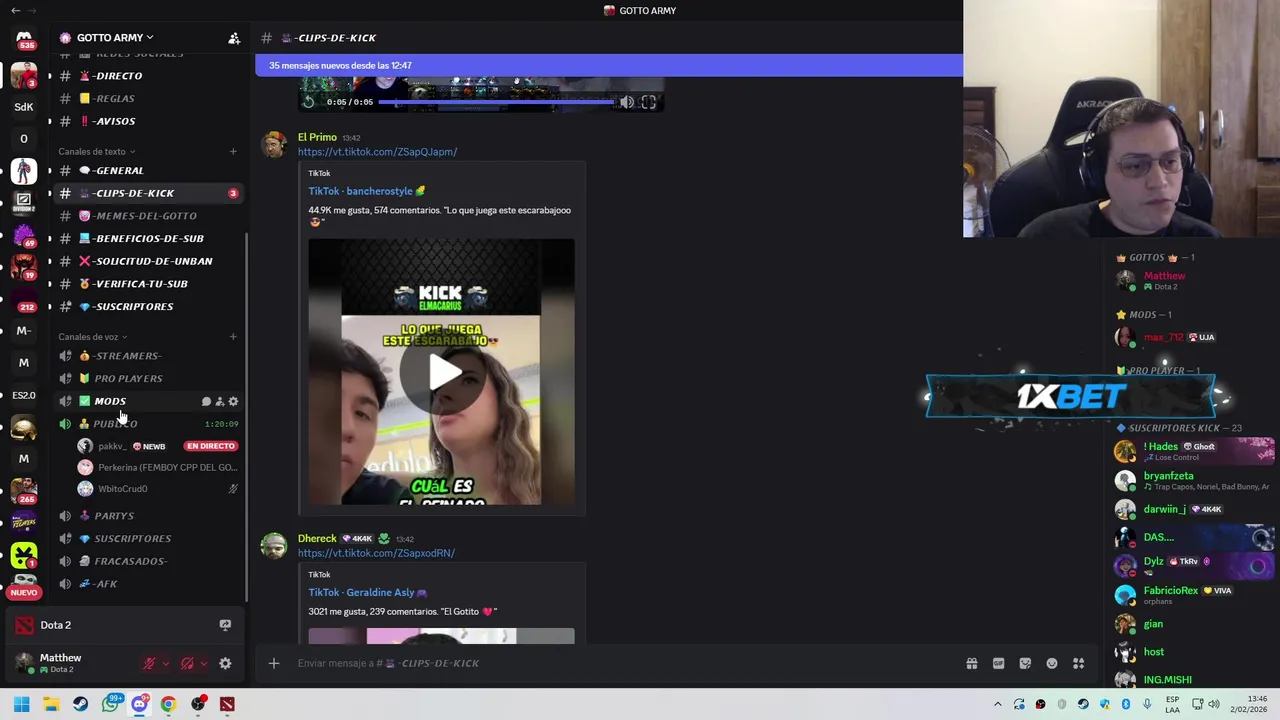
Task: Open OBS Studio from the taskbar
Action: pyautogui.click(x=198, y=704)
